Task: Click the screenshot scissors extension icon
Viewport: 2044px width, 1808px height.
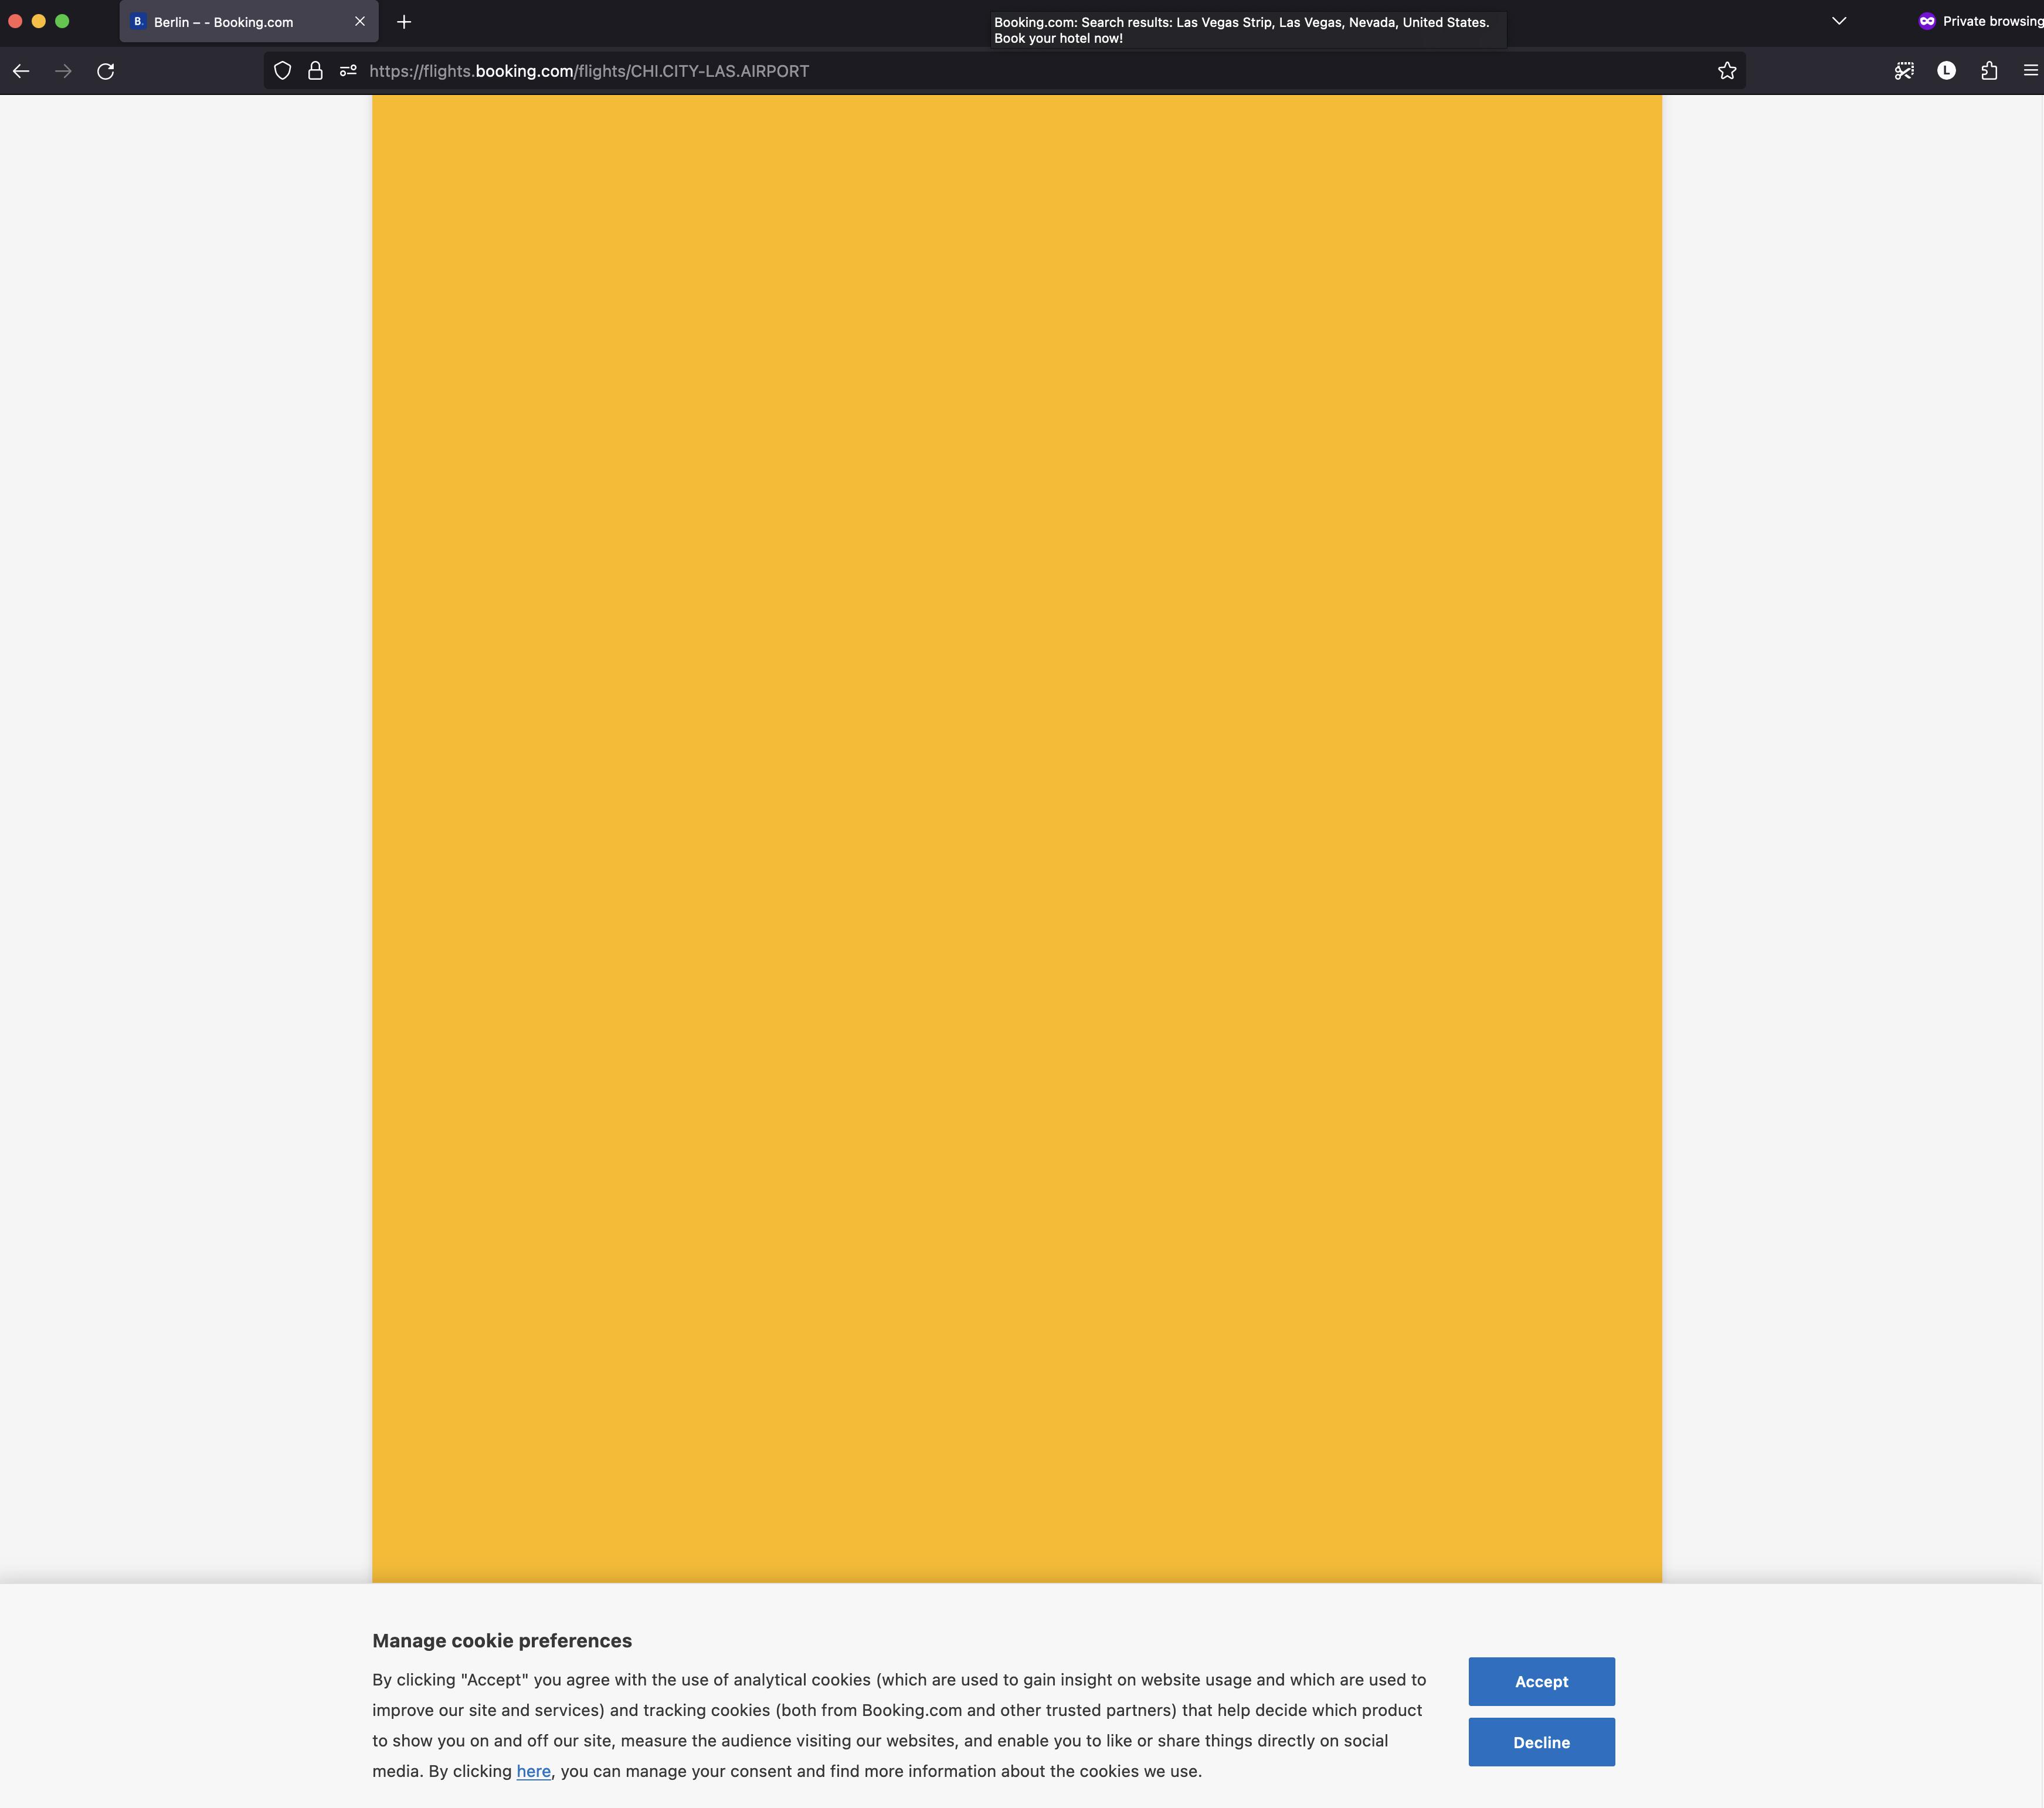Action: [x=1904, y=70]
